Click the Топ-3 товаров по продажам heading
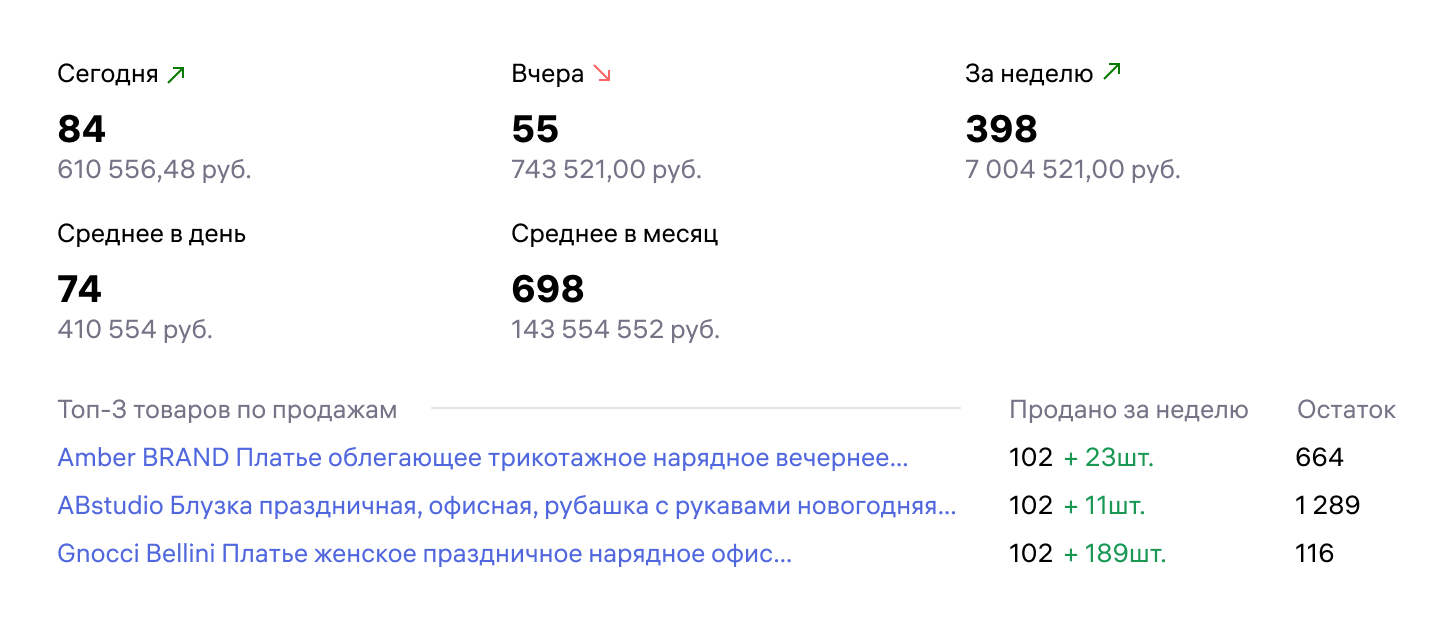The height and width of the screenshot is (624, 1443). (x=227, y=410)
